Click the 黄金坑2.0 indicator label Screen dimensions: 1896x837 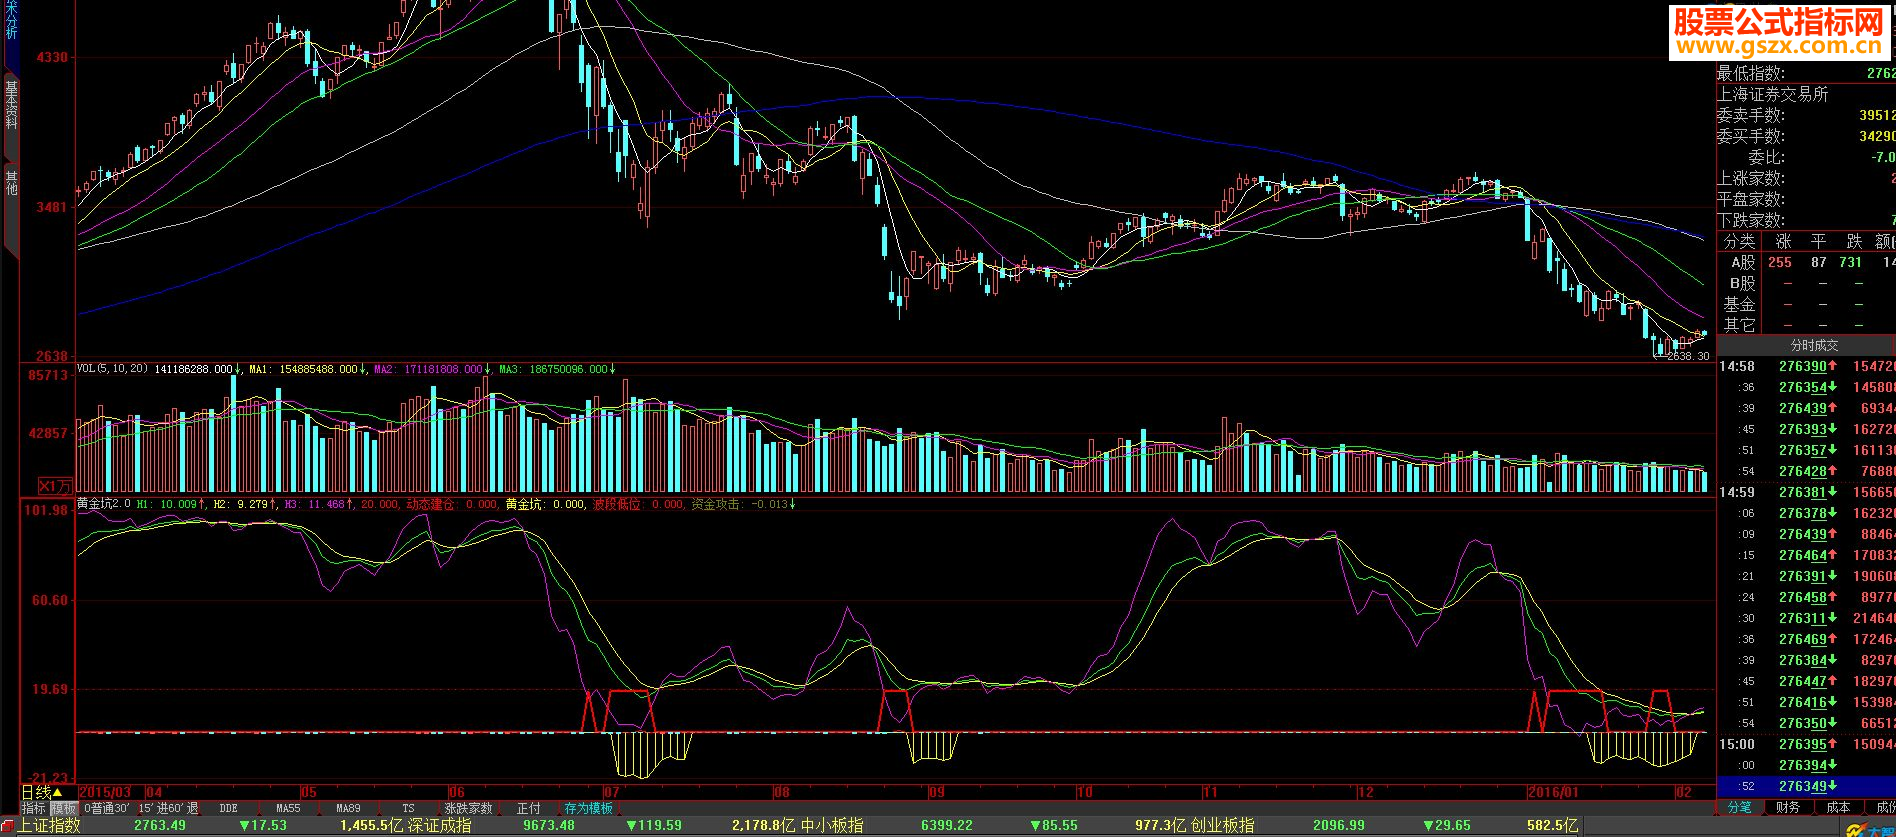(103, 504)
